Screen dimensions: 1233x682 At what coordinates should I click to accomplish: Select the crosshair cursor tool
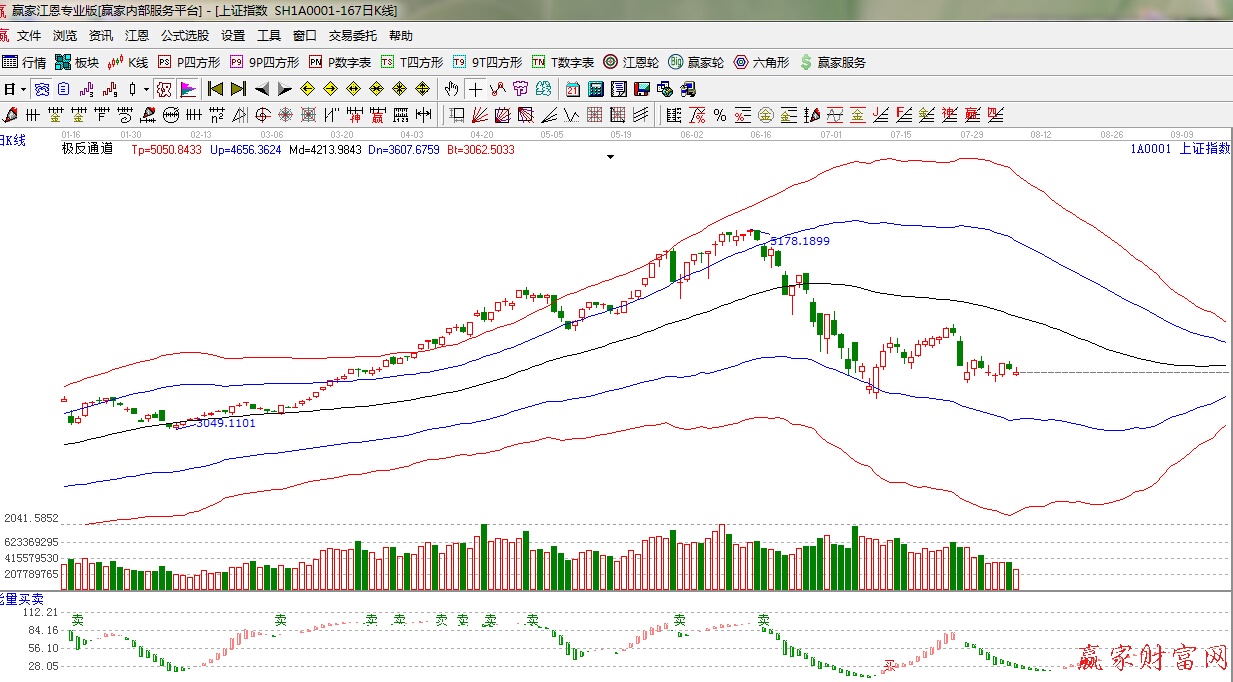[x=475, y=88]
